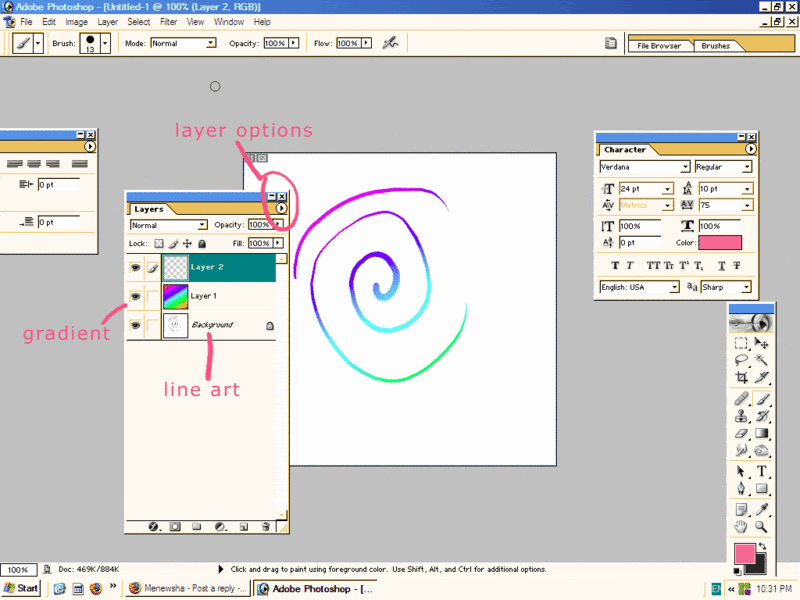The height and width of the screenshot is (600, 800).
Task: Activate the Eyedropper tool
Action: tap(761, 508)
